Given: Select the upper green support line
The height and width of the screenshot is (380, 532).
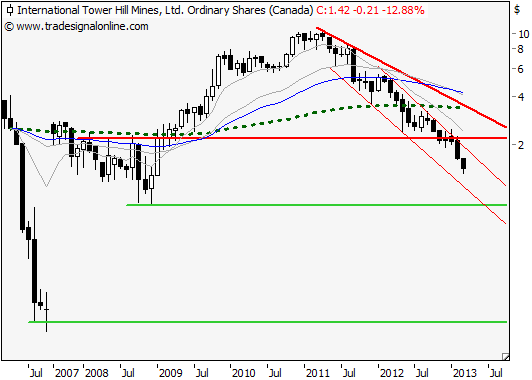Looking at the screenshot, I should point(317,205).
